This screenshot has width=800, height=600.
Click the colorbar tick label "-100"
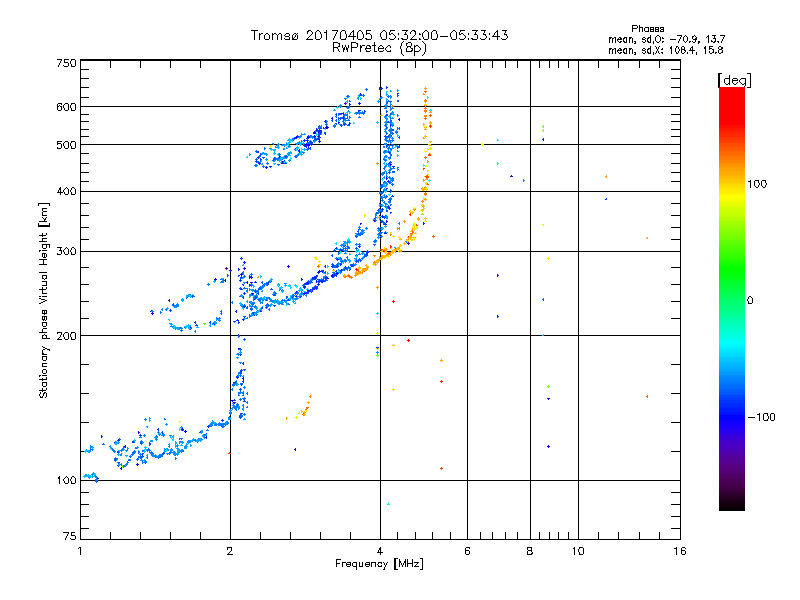click(761, 417)
